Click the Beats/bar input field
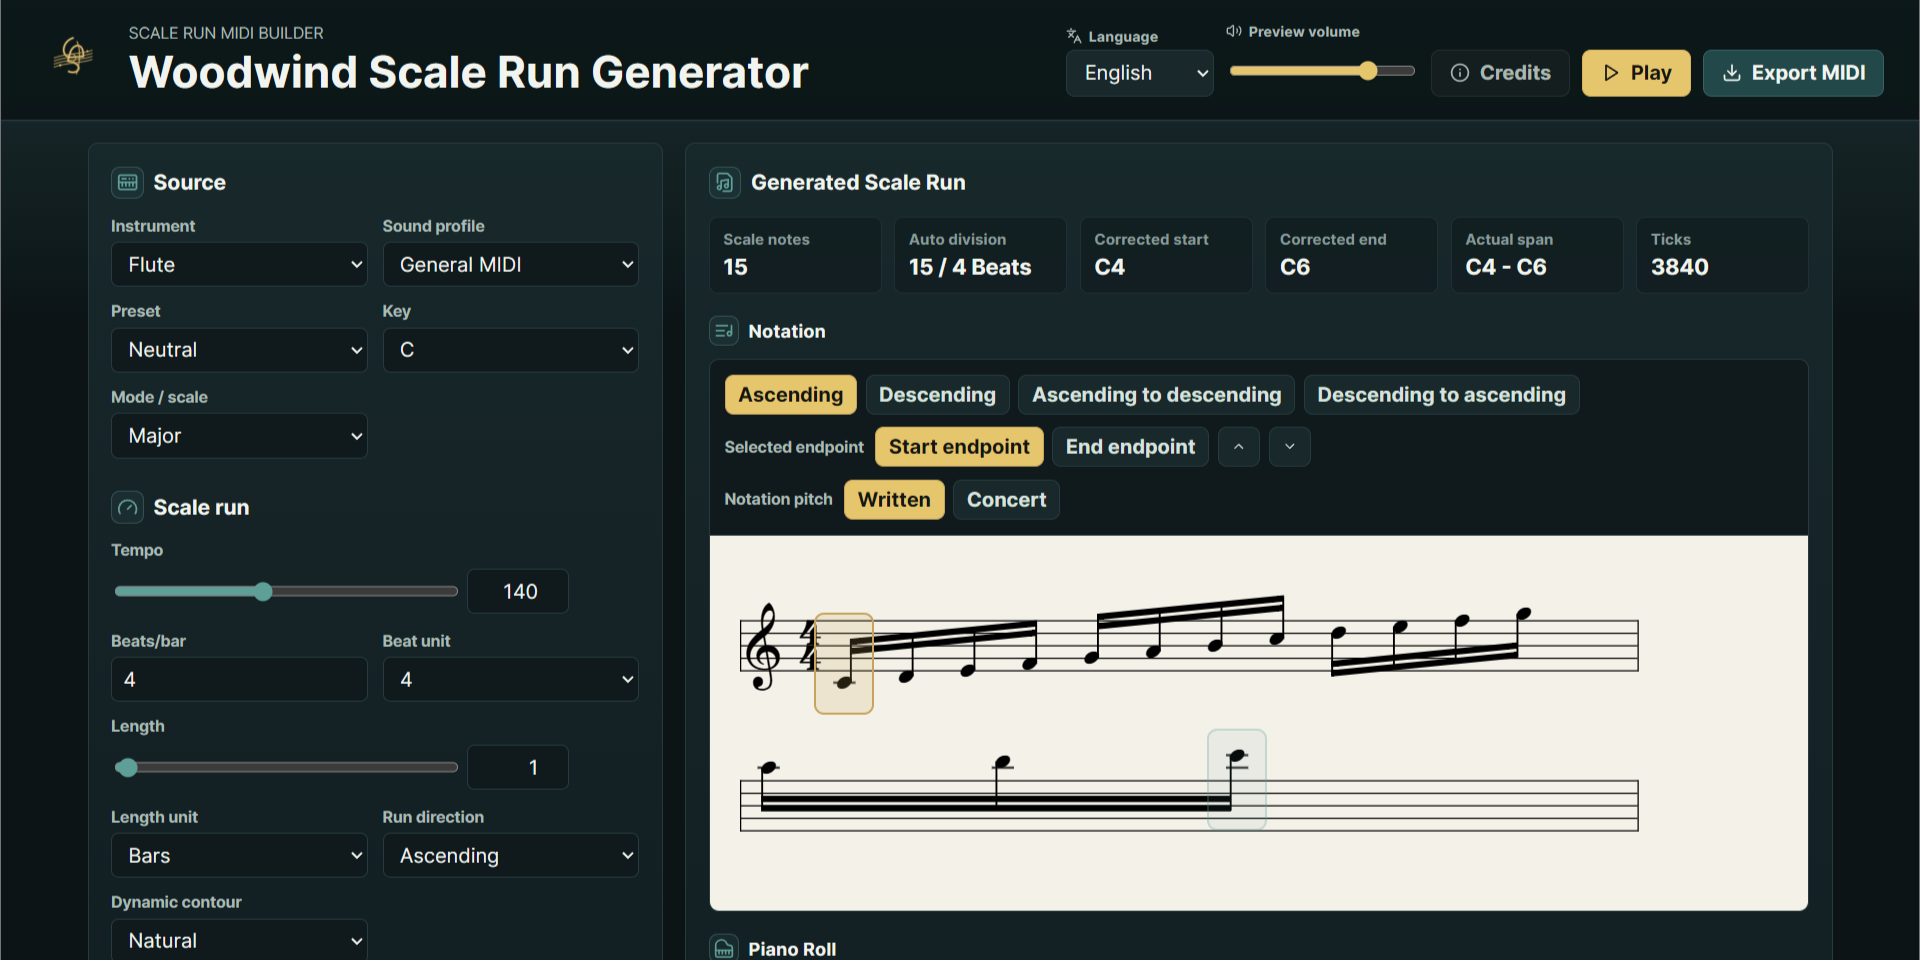This screenshot has height=960, width=1920. [239, 680]
